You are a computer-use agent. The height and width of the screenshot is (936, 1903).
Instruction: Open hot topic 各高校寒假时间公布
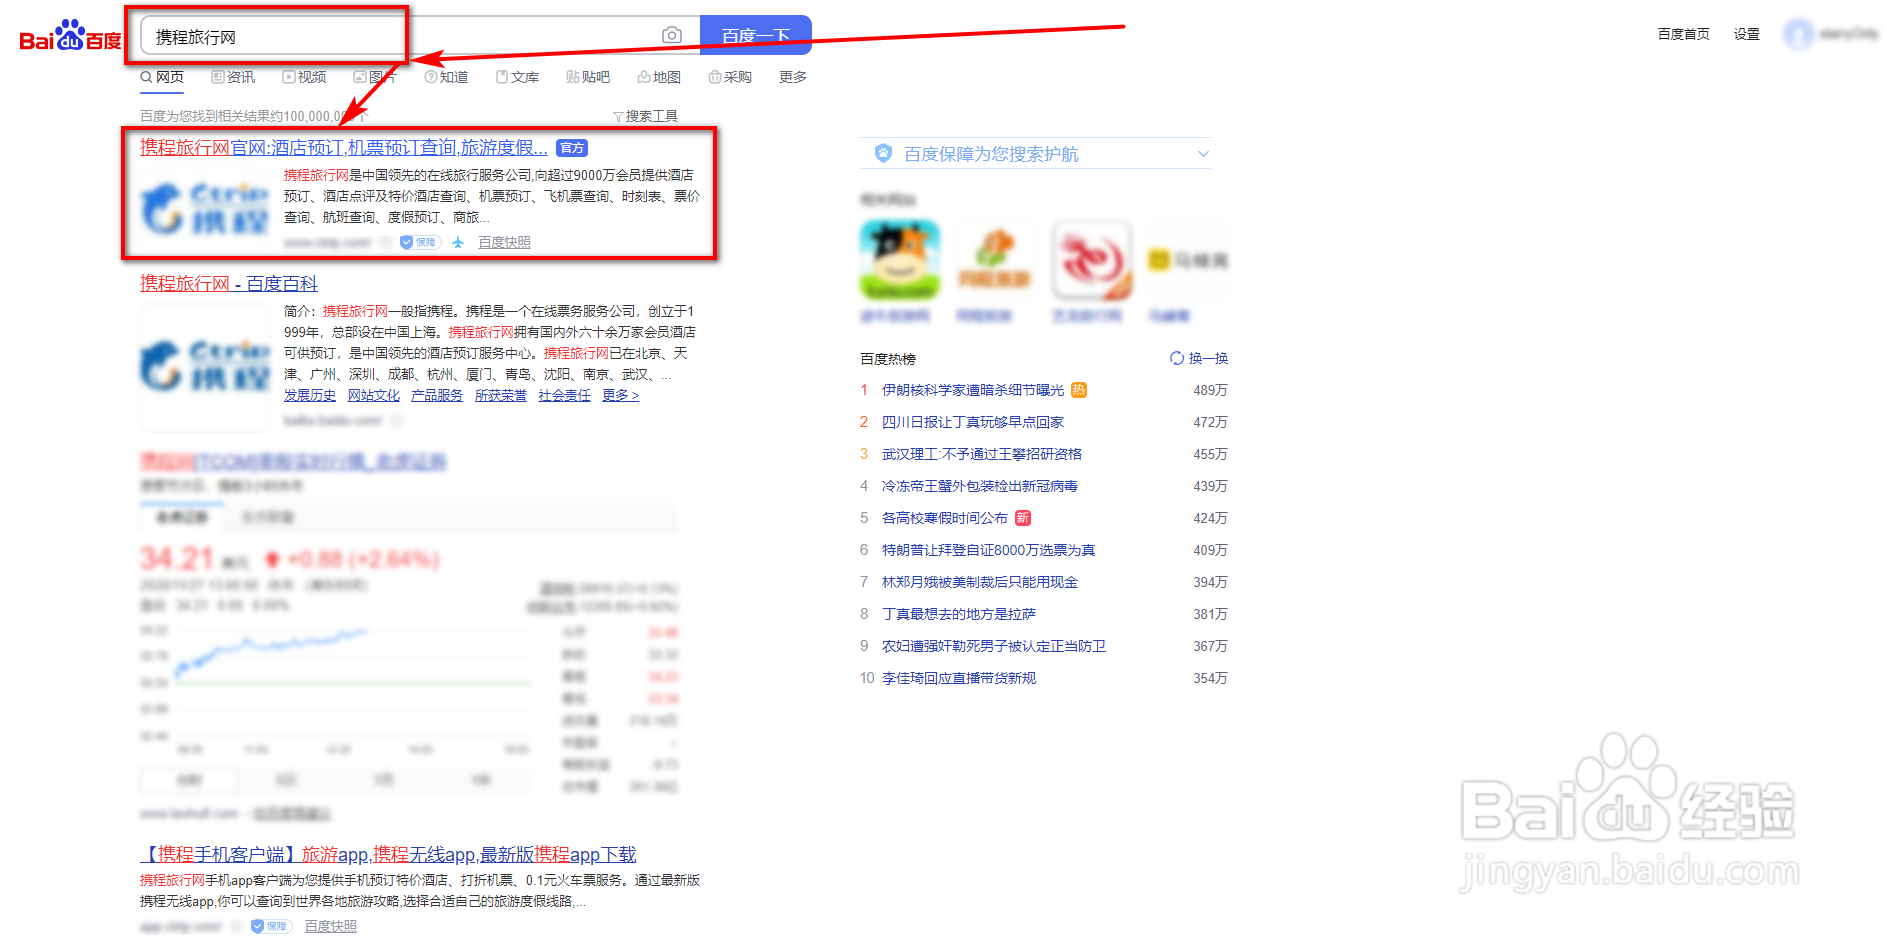click(x=945, y=518)
